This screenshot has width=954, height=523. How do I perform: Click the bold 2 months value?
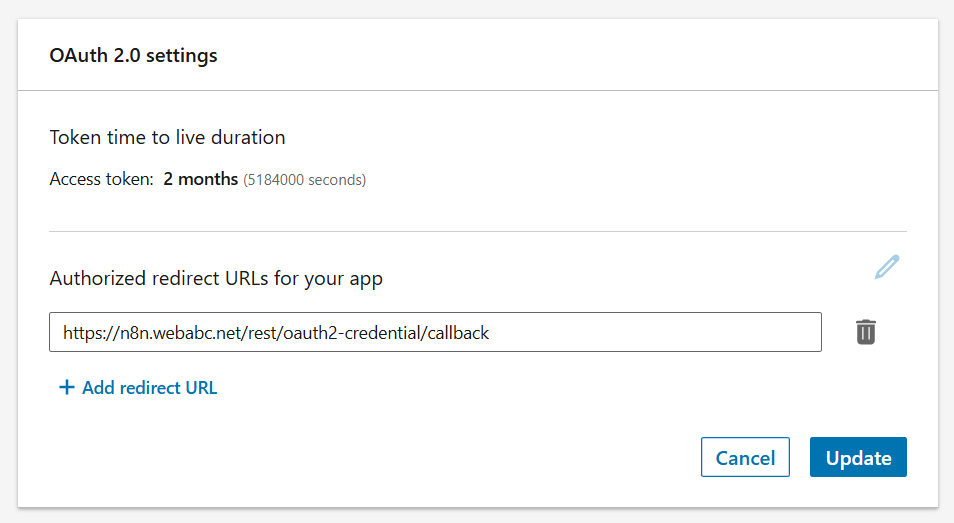coord(200,180)
